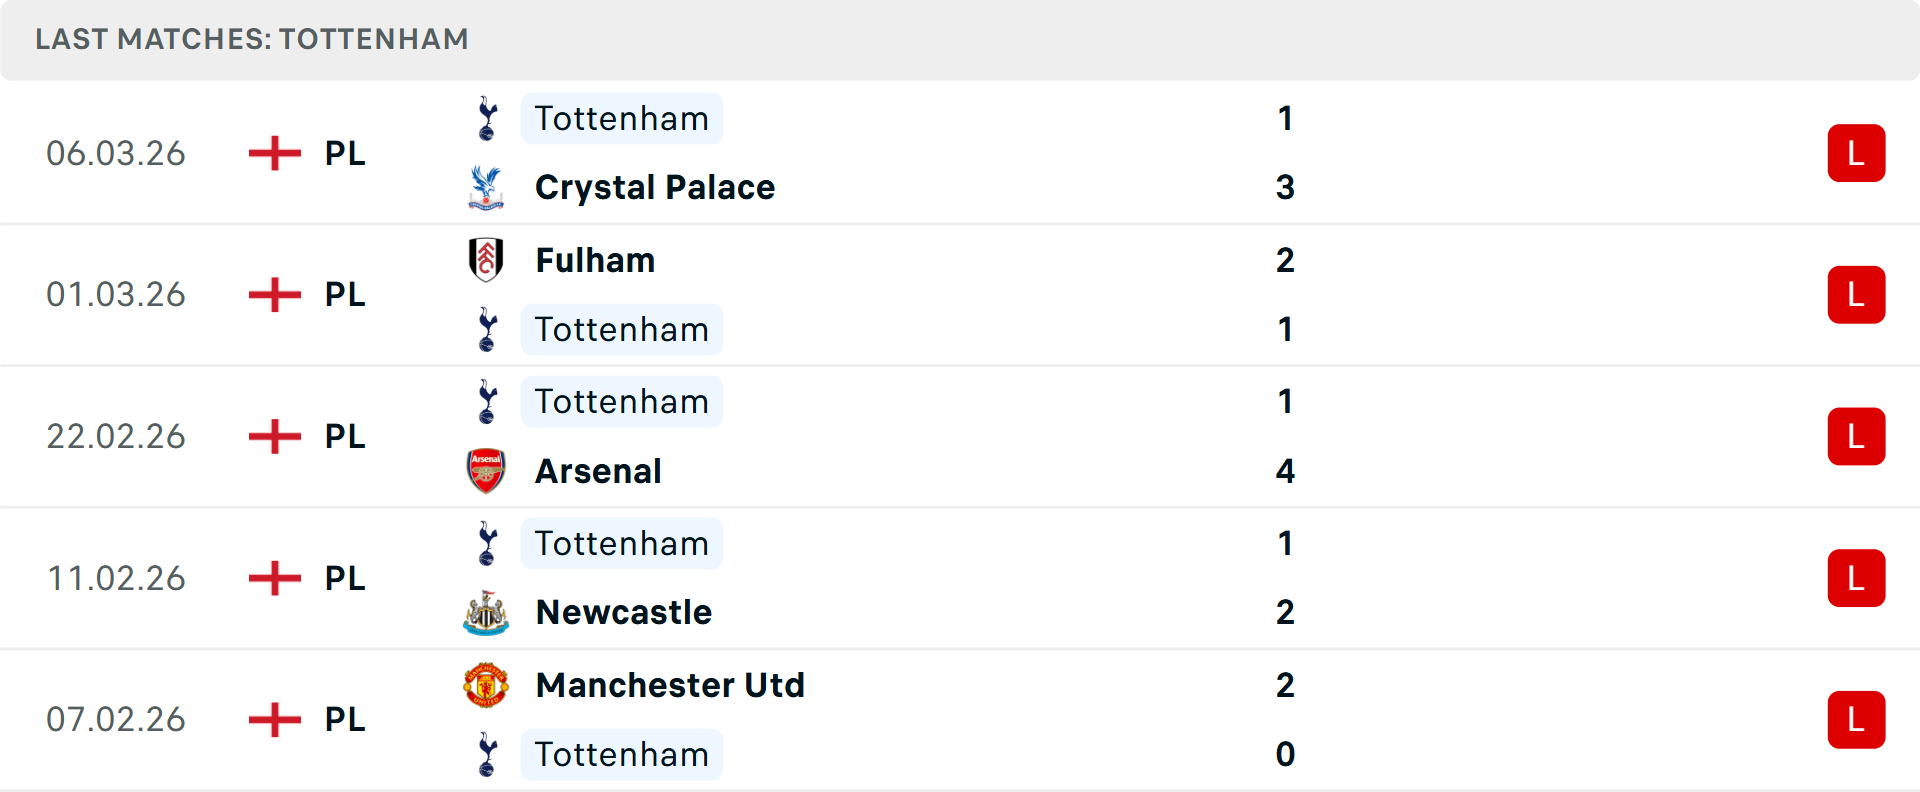This screenshot has height=792, width=1920.
Task: Select the Crystal Palace club badge
Action: click(487, 187)
